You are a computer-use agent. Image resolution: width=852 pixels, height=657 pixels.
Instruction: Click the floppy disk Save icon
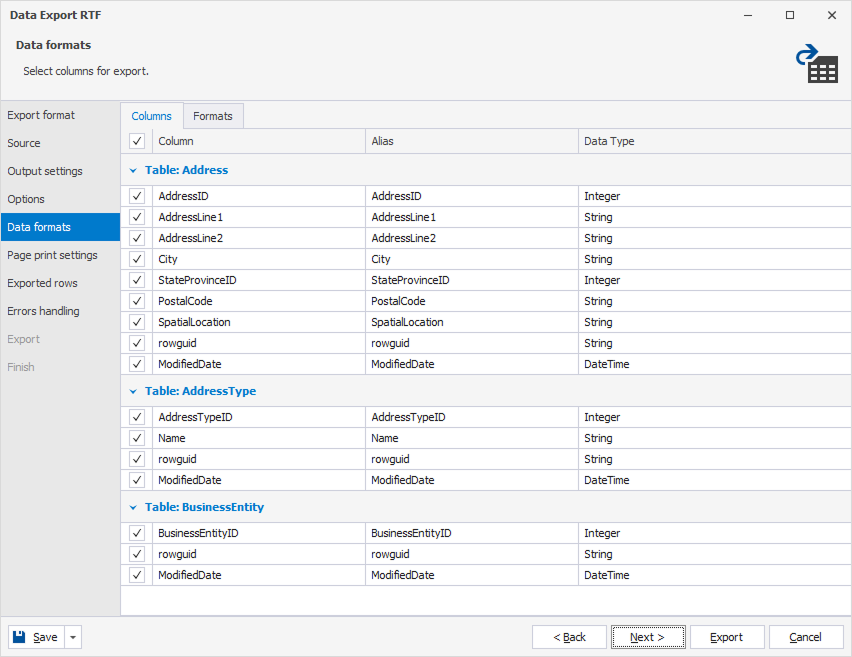point(19,636)
